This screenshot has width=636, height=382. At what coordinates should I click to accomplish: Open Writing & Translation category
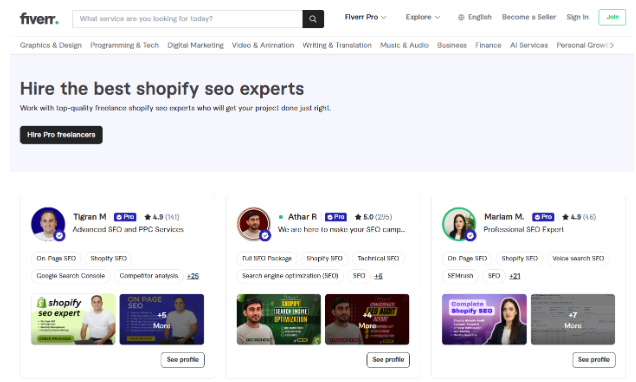pyautogui.click(x=337, y=45)
